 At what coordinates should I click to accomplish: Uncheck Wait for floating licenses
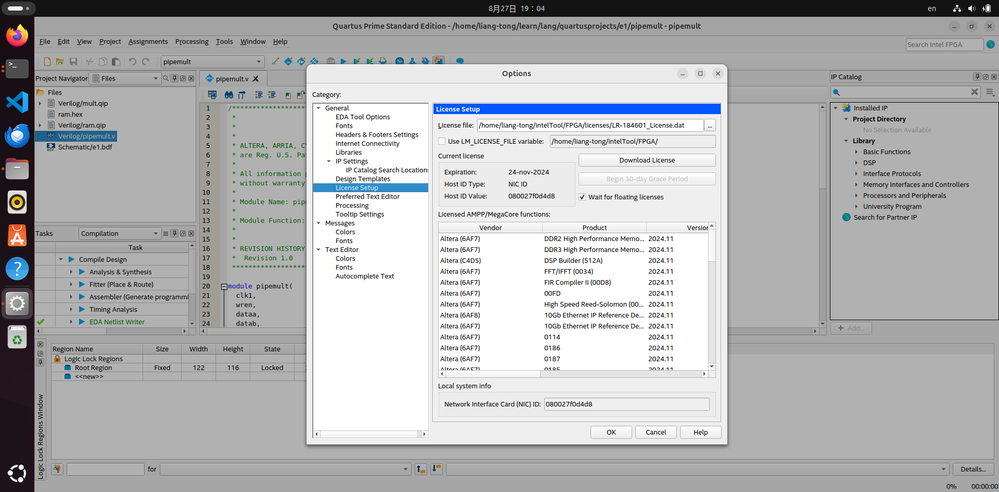click(583, 197)
